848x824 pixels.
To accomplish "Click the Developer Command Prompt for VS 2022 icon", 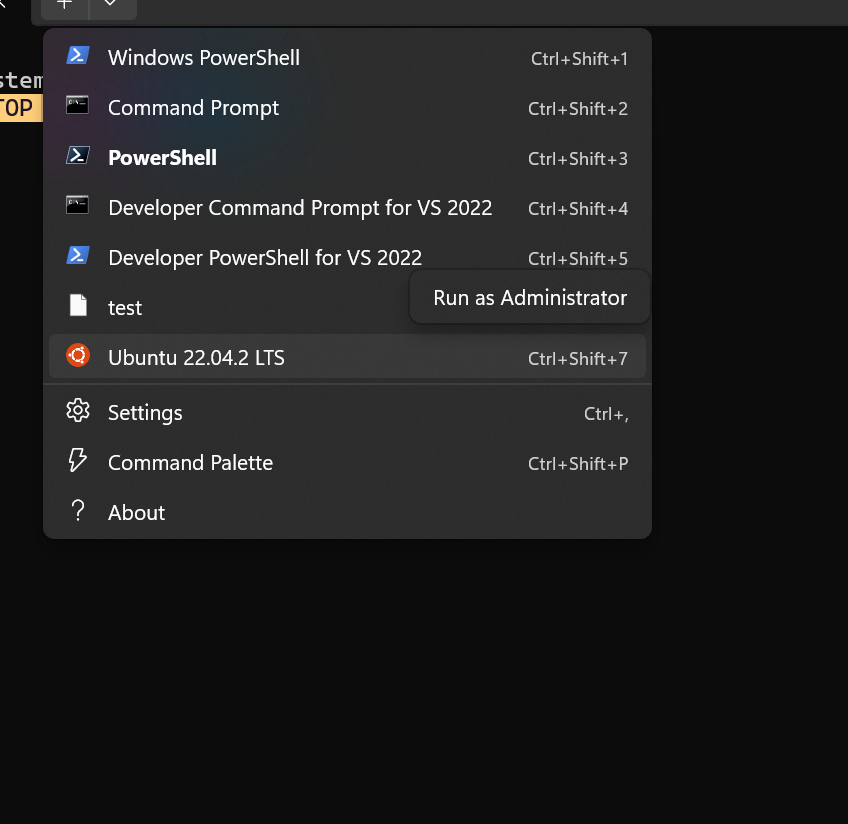I will 78,207.
